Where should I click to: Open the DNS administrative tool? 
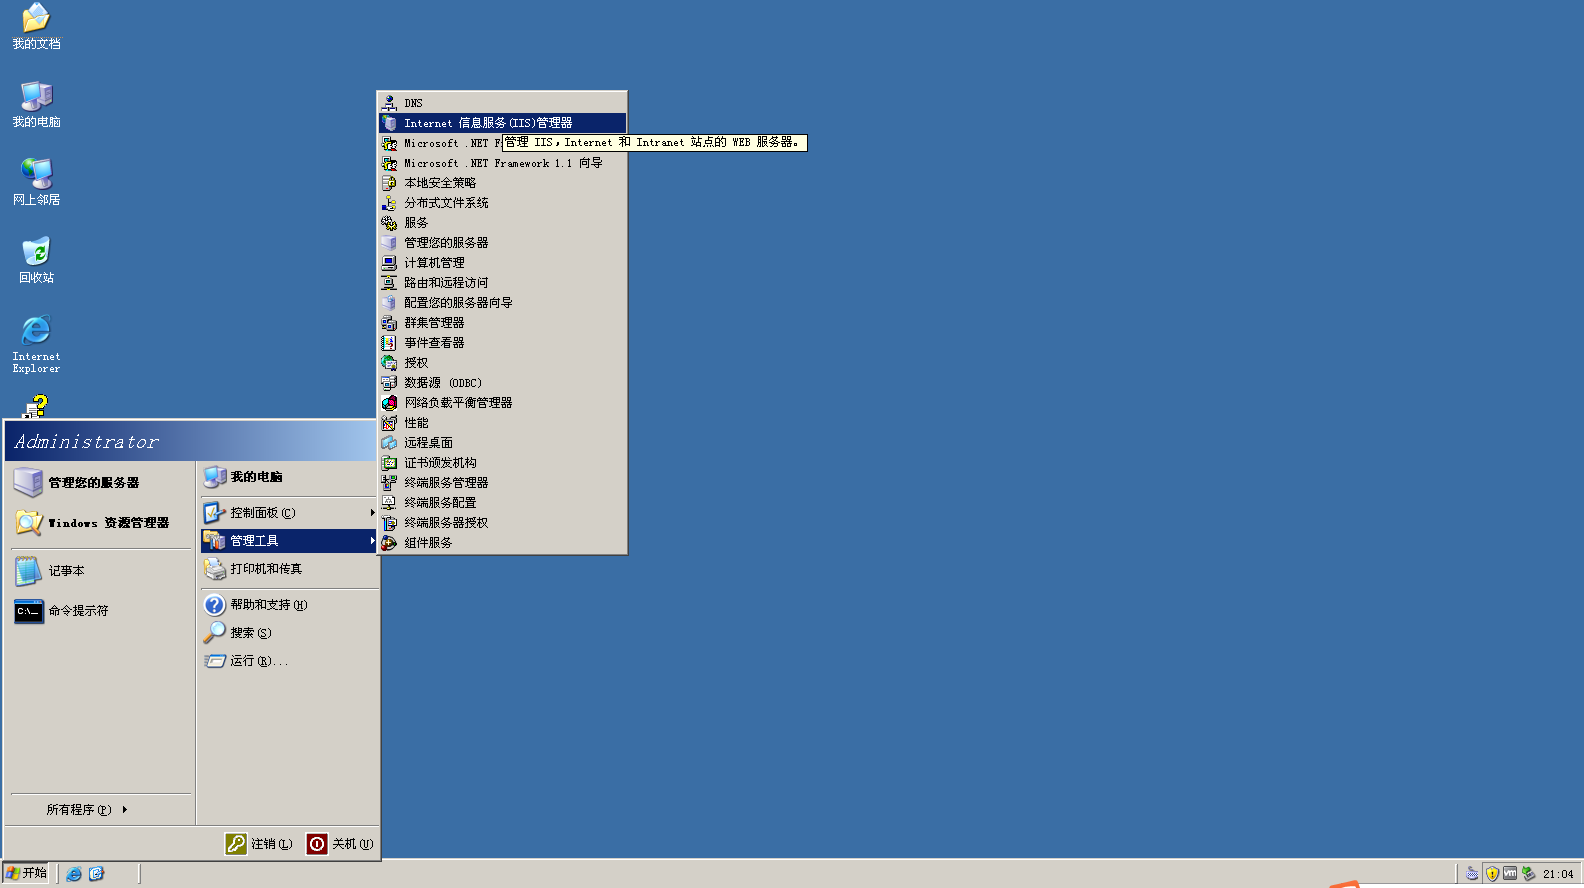click(502, 103)
